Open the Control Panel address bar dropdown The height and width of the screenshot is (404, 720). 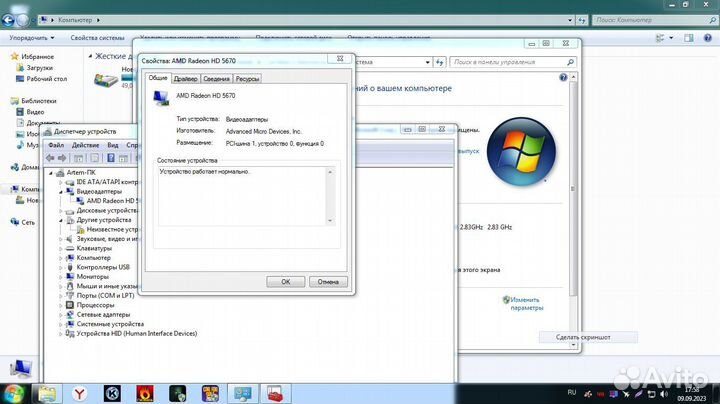[428, 62]
